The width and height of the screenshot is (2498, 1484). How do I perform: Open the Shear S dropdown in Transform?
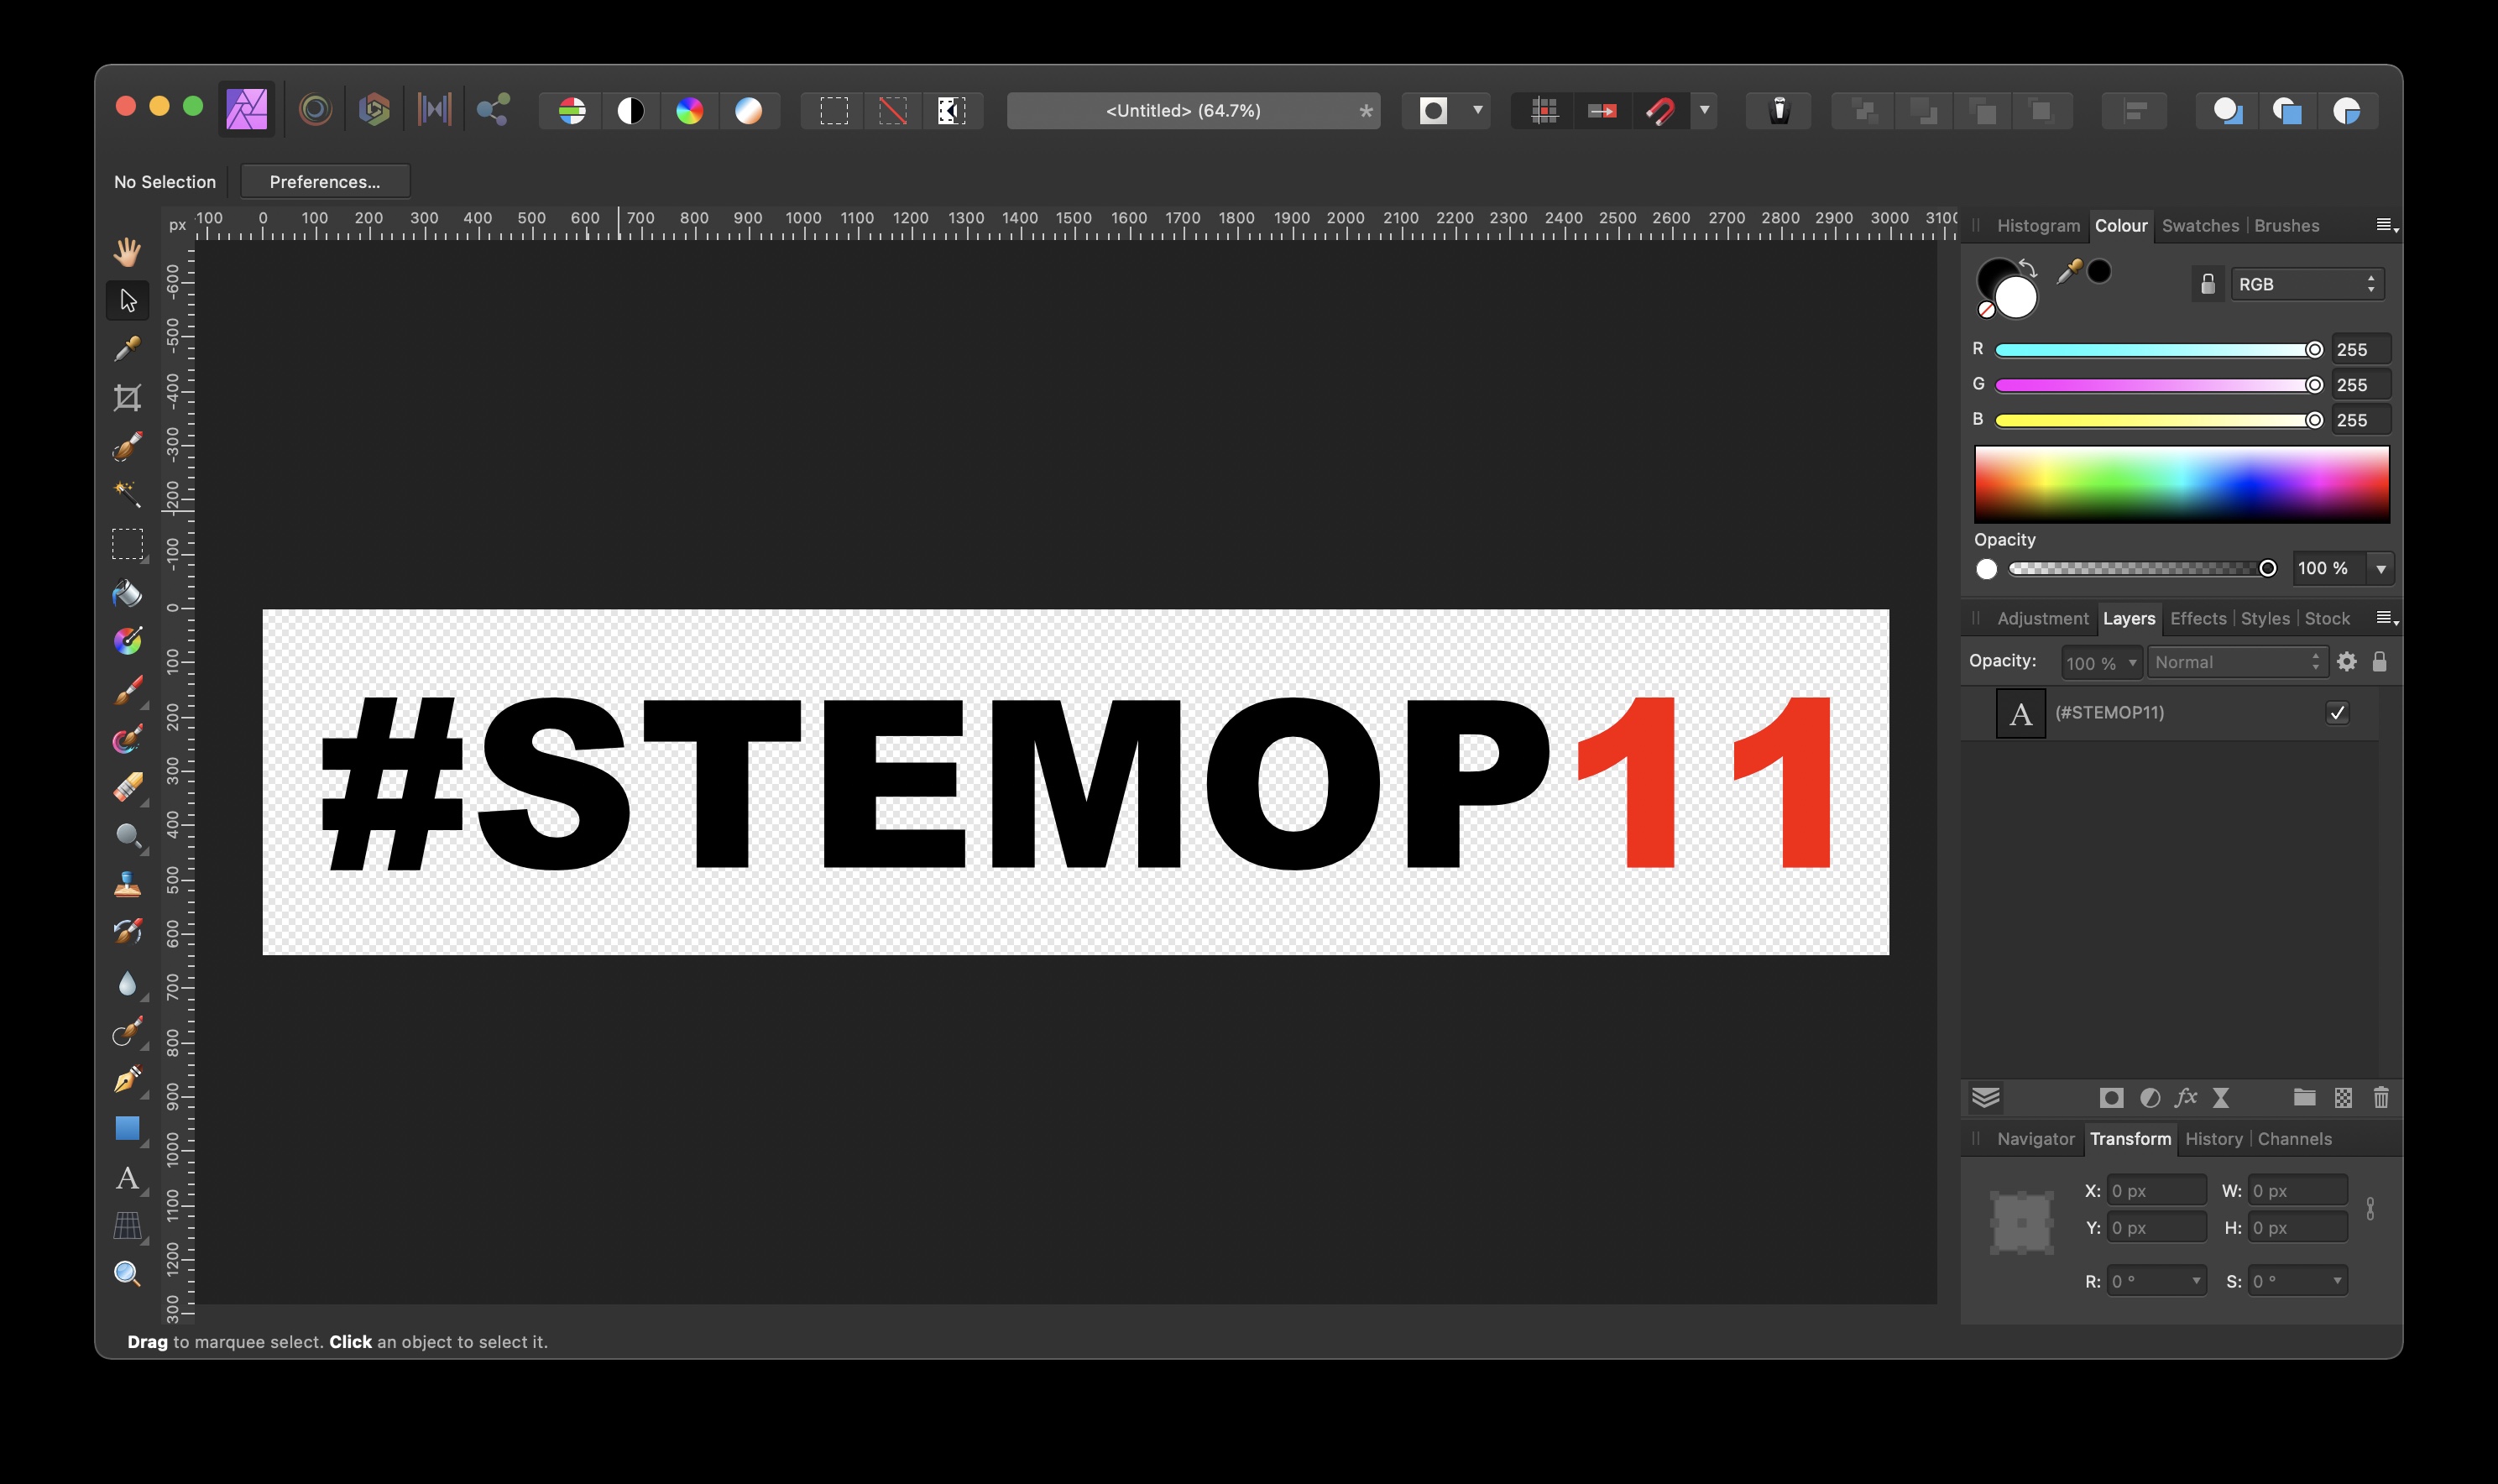coord(2337,1281)
